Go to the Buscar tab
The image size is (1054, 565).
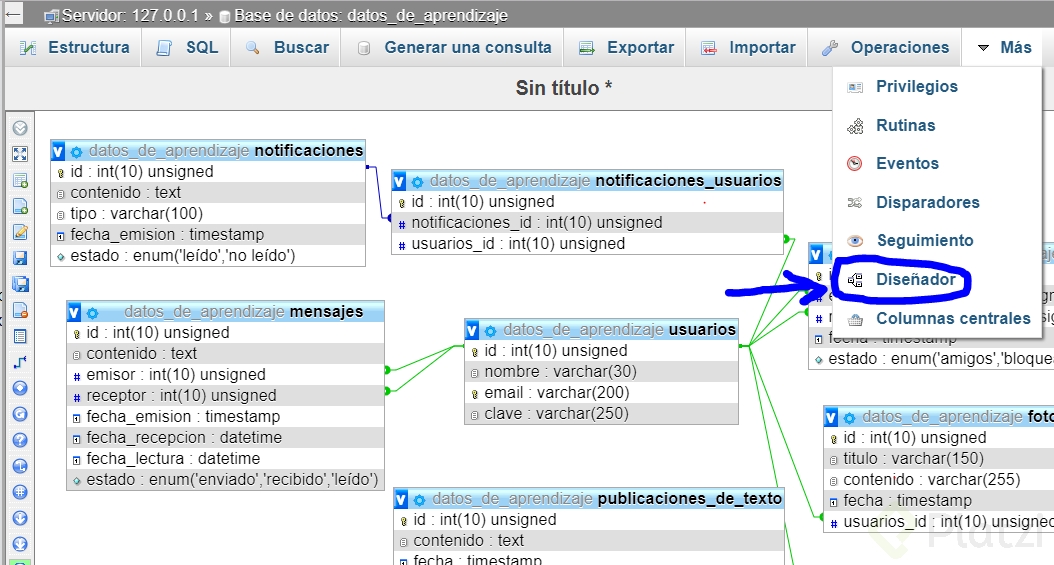click(x=287, y=48)
